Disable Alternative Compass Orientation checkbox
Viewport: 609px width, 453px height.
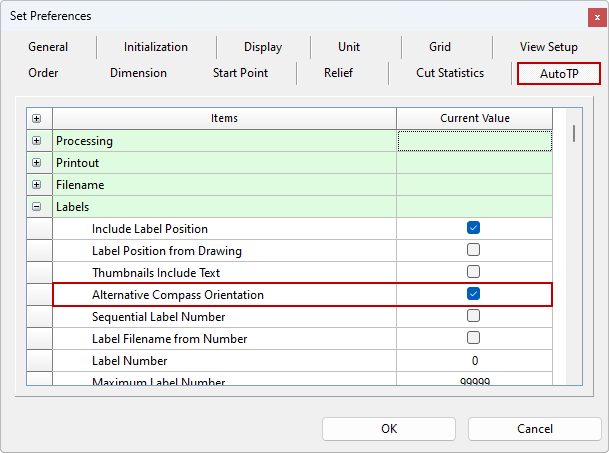pos(474,294)
